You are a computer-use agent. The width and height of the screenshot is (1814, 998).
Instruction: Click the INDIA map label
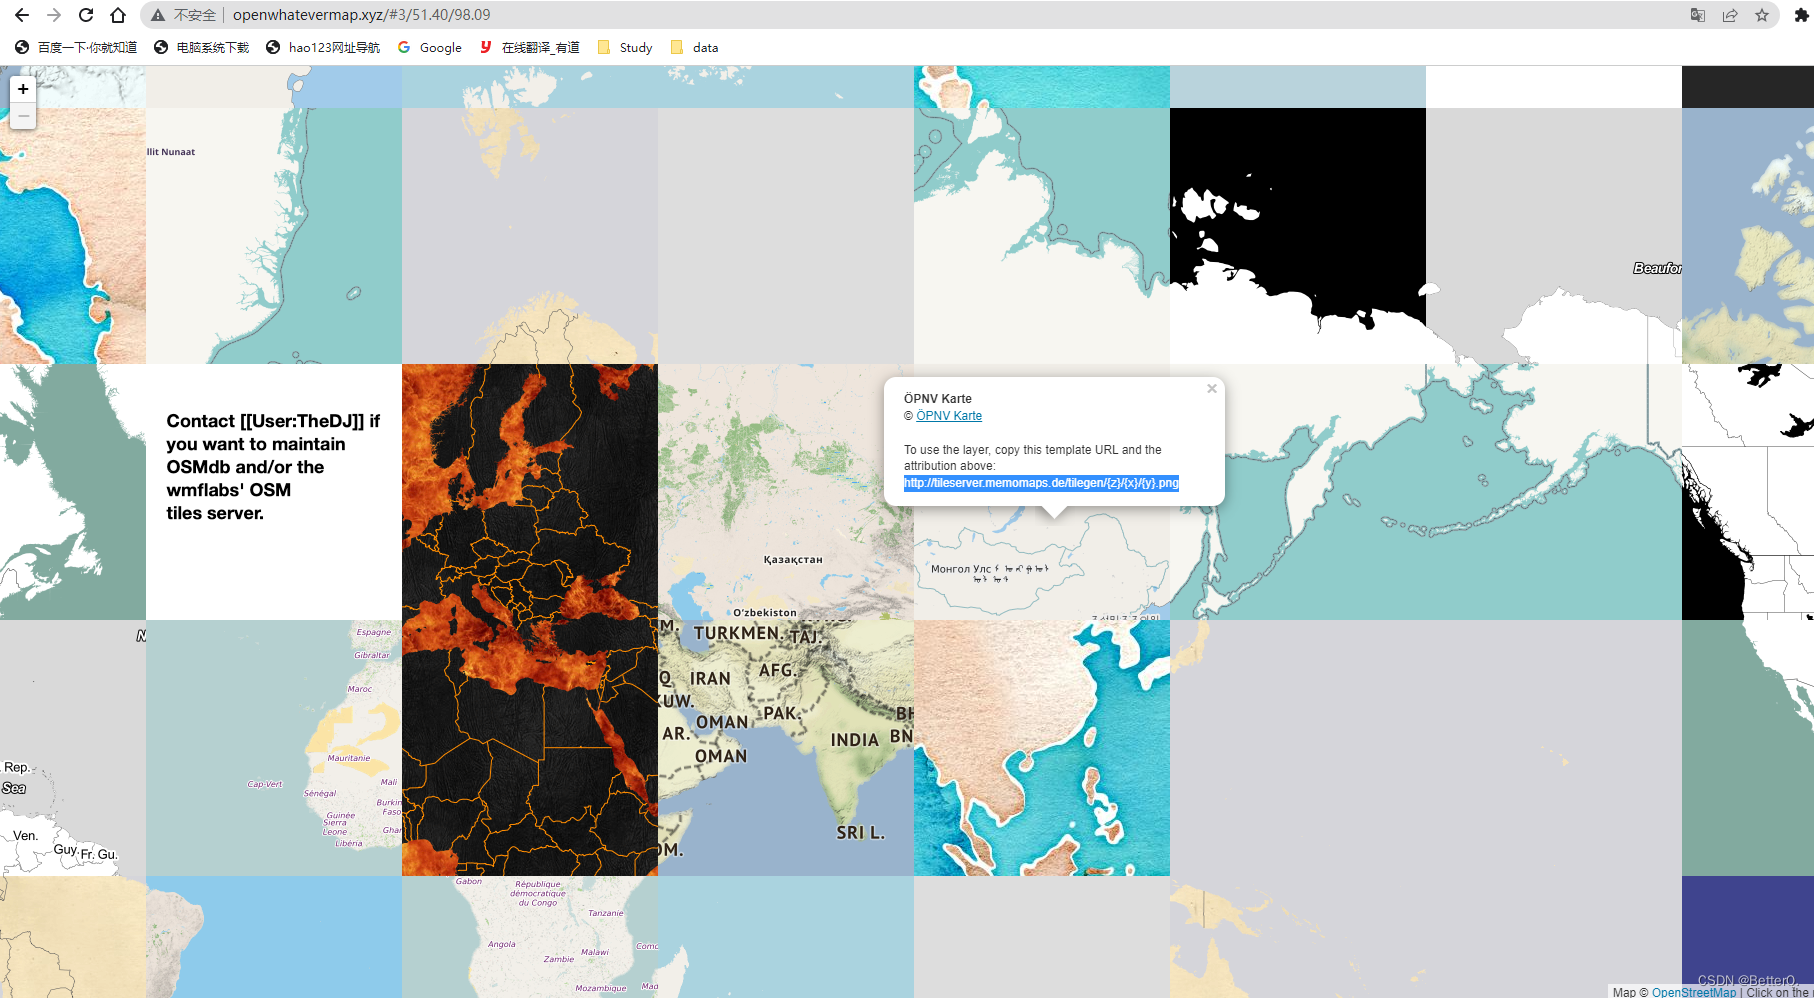tap(855, 740)
